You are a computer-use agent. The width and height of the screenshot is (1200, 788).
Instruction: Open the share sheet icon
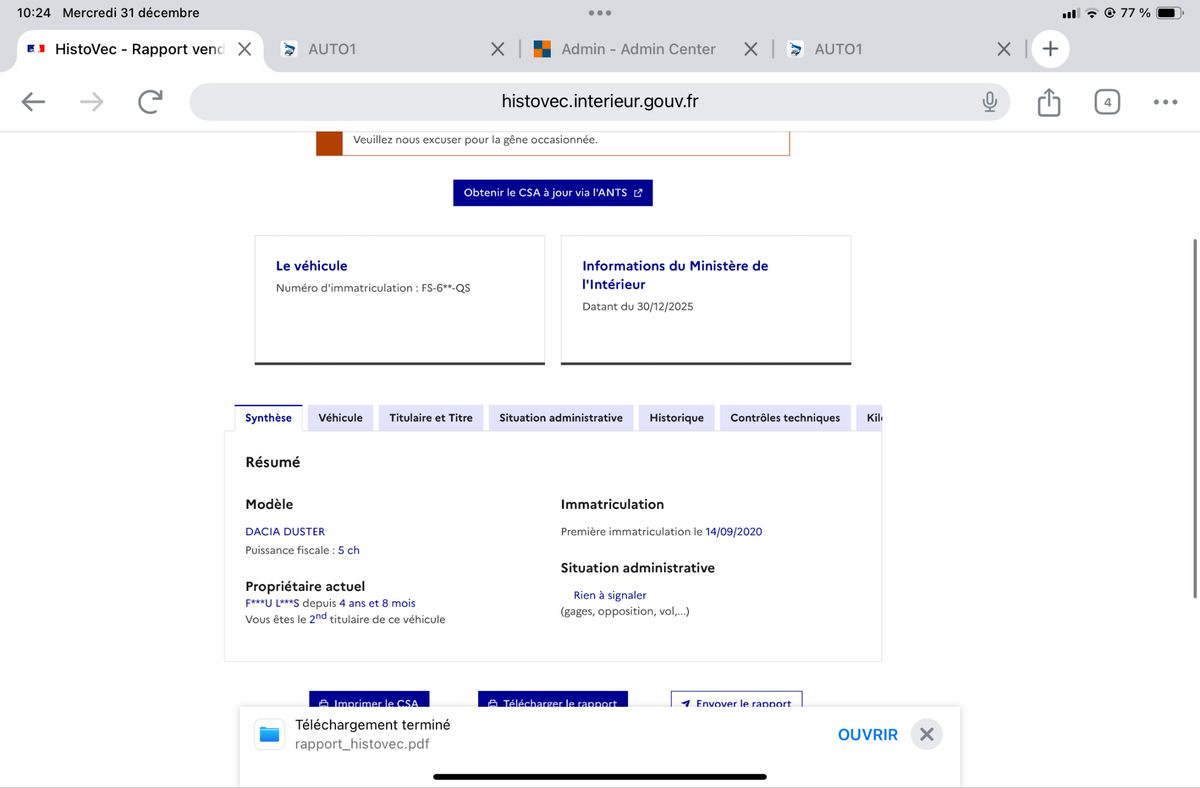pos(1048,101)
